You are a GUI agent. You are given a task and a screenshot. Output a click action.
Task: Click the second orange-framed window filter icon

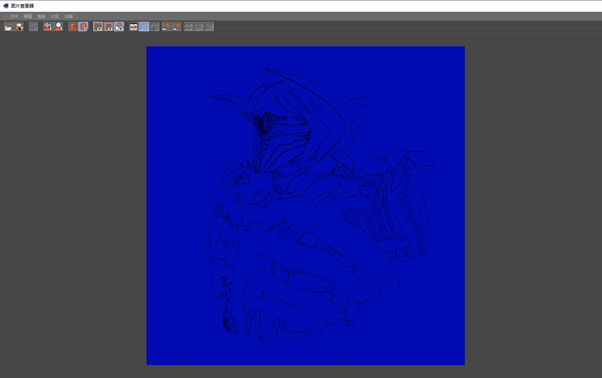(x=109, y=26)
